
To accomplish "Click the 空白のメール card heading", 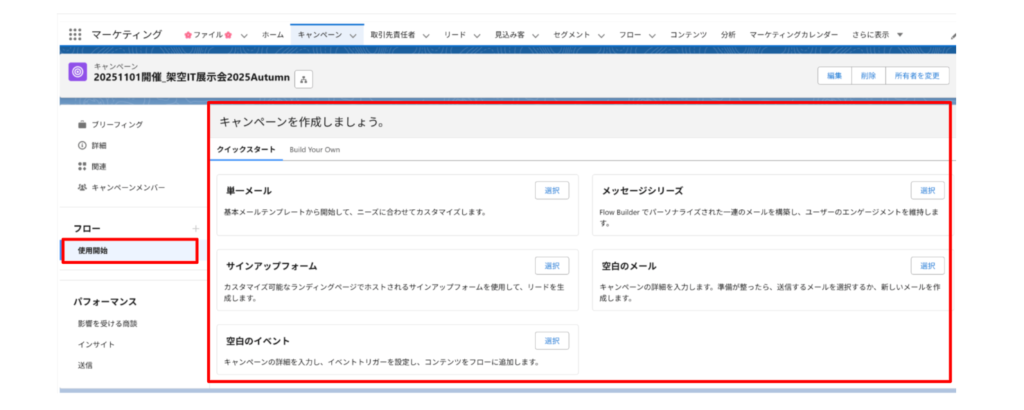I will (629, 266).
